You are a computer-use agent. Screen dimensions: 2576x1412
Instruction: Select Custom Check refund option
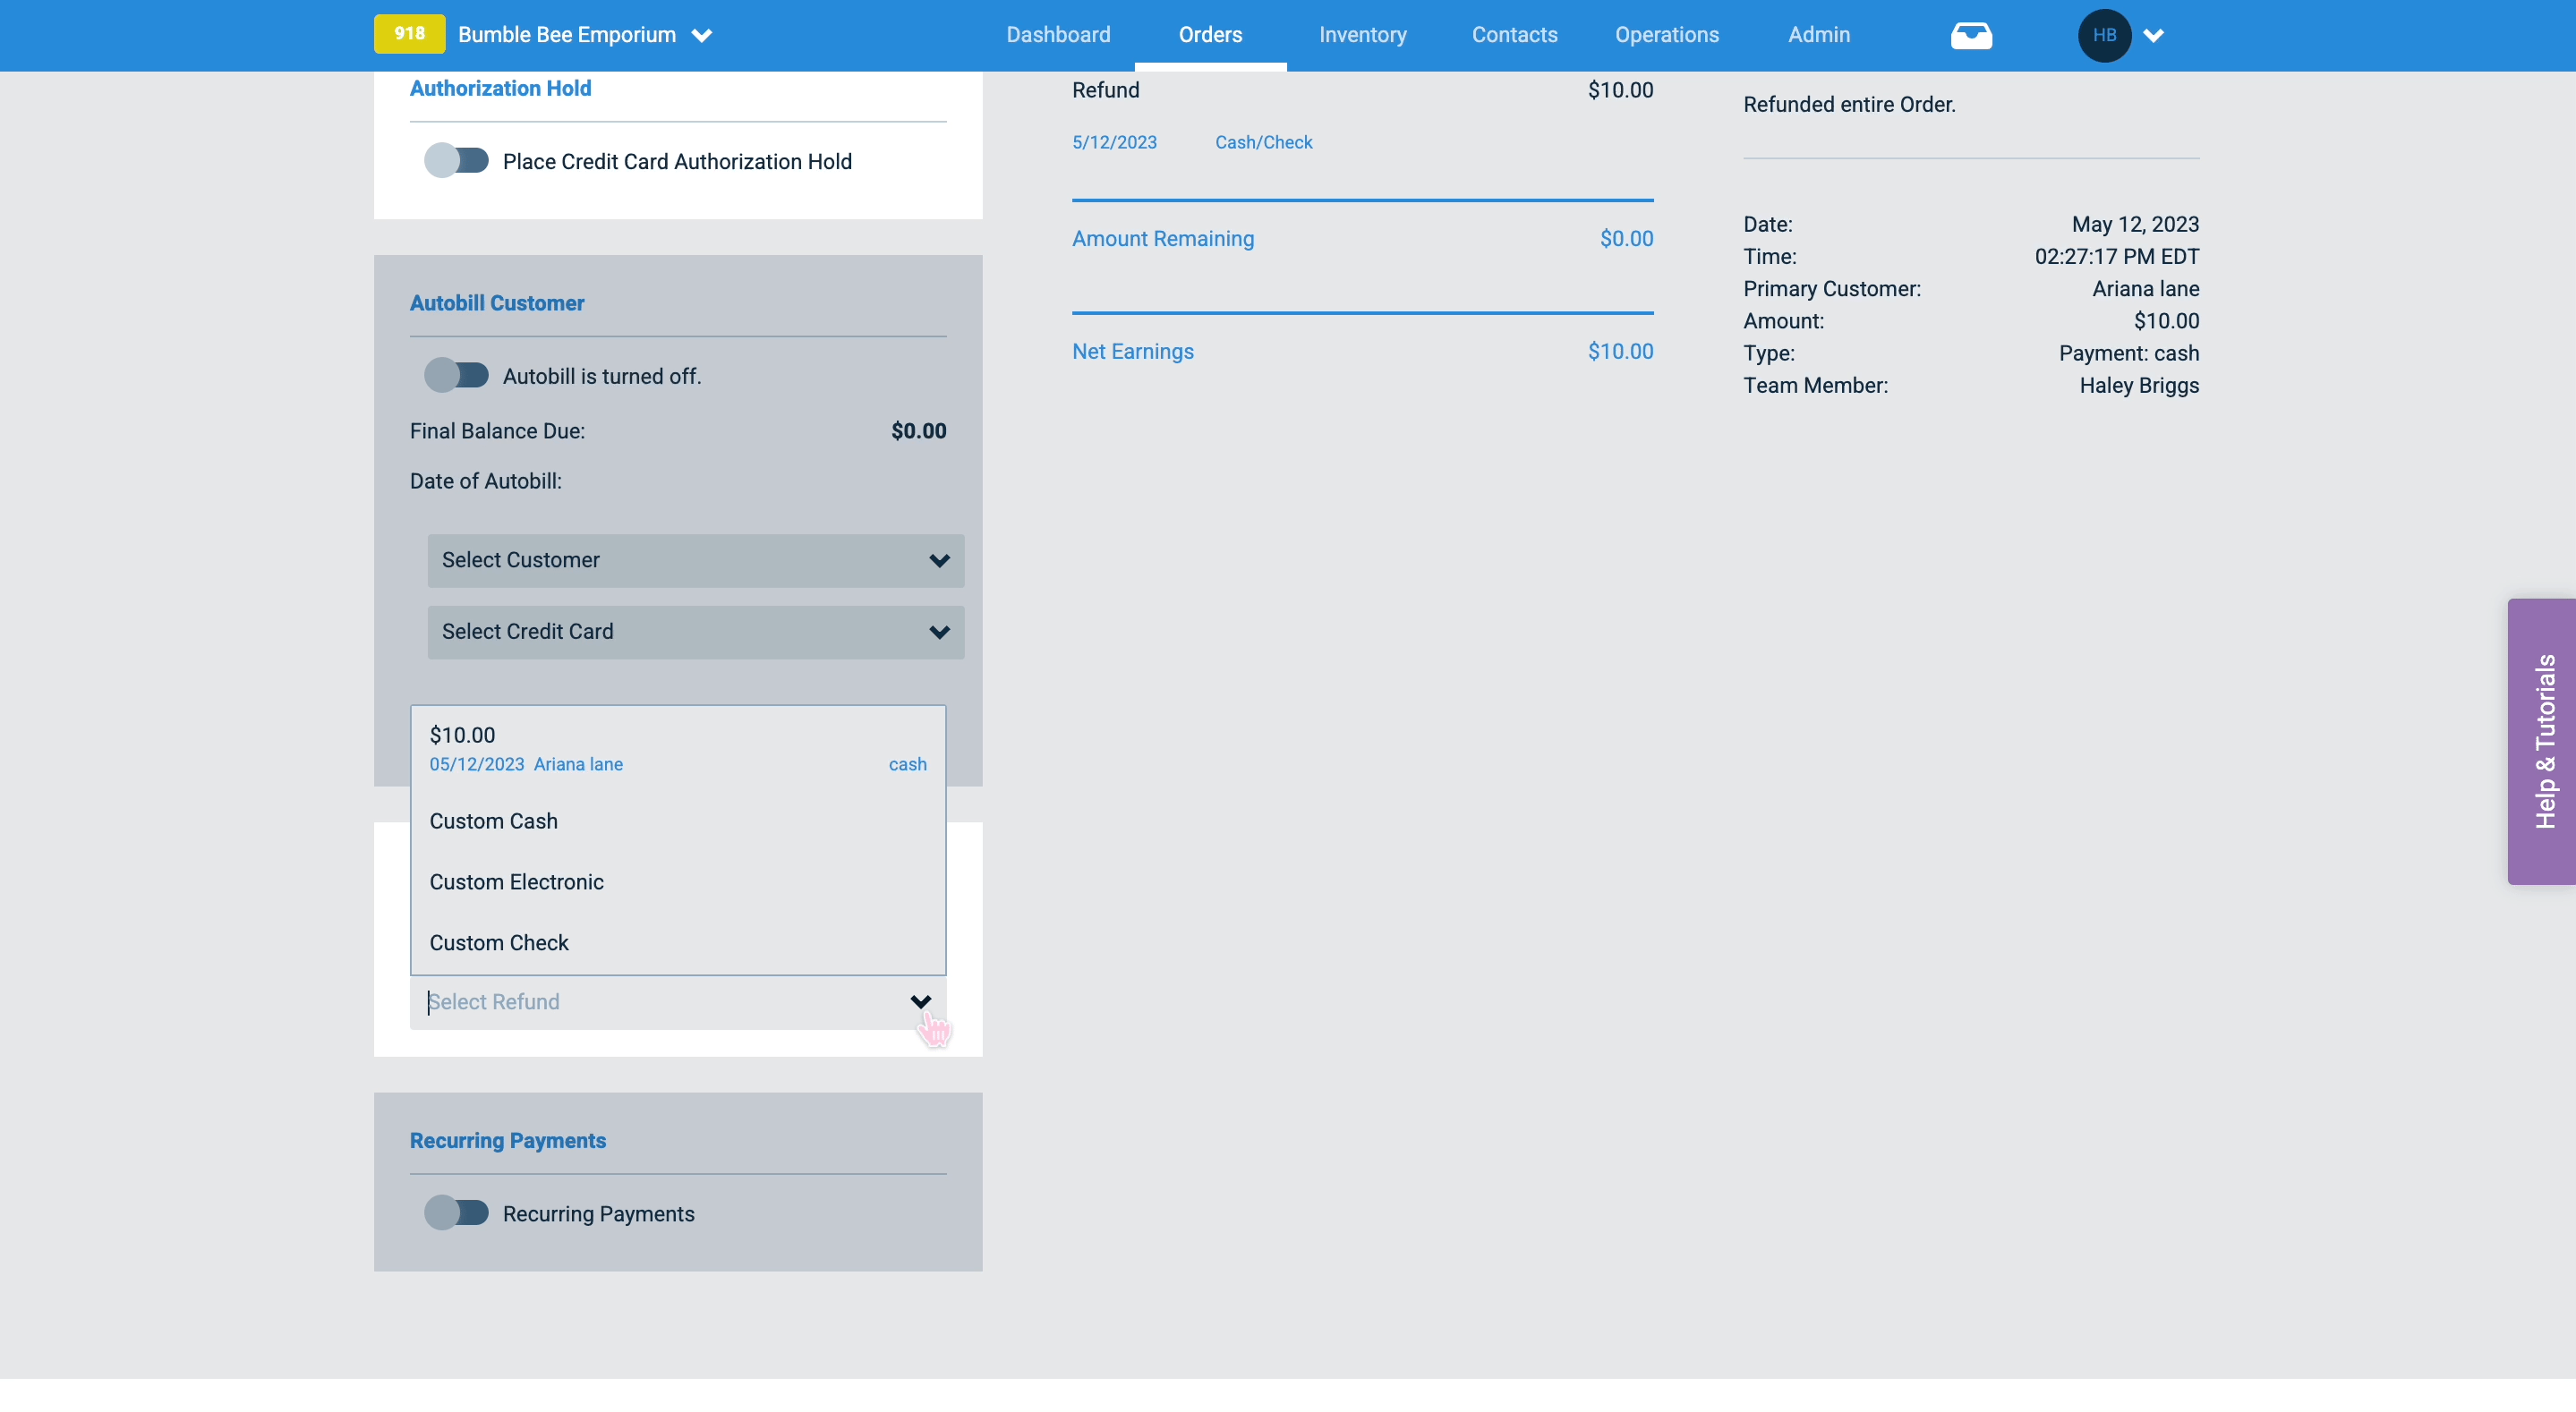[x=678, y=943]
